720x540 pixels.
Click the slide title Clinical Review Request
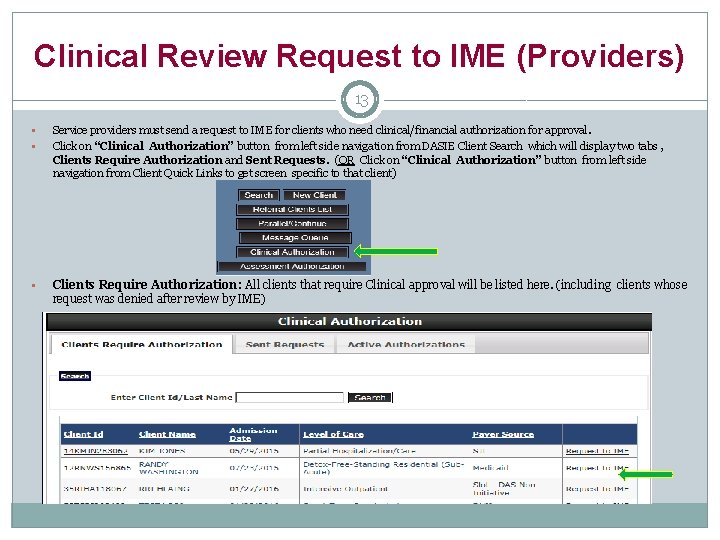(x=359, y=56)
